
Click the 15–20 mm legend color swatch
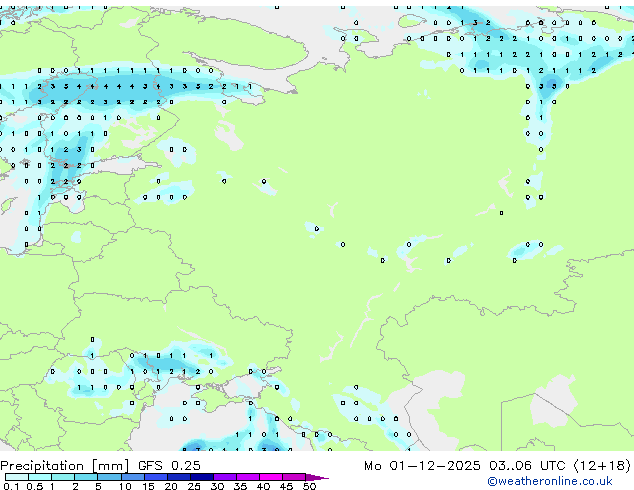tap(156, 477)
